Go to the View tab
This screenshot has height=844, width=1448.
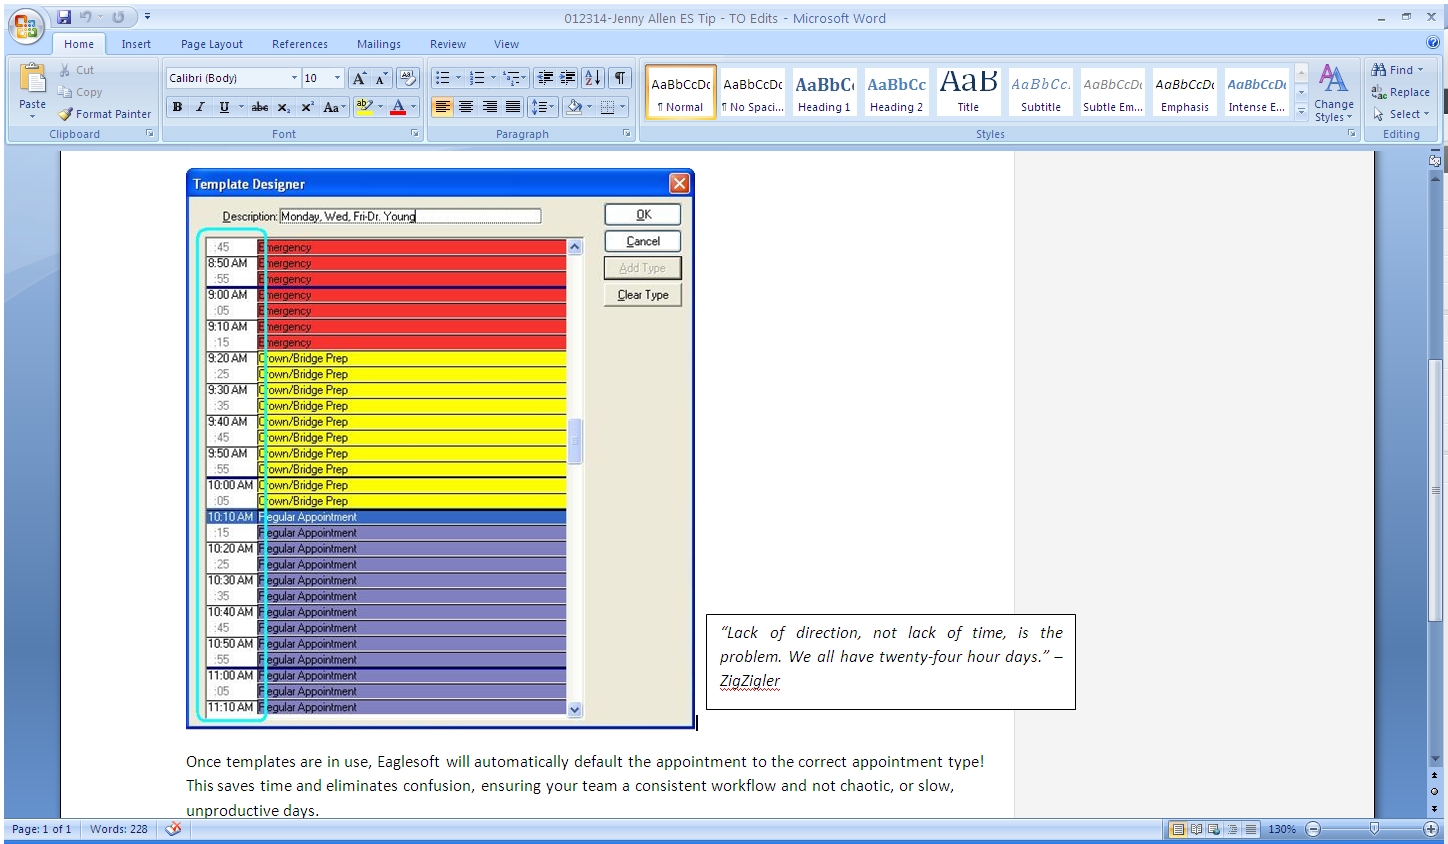tap(506, 44)
